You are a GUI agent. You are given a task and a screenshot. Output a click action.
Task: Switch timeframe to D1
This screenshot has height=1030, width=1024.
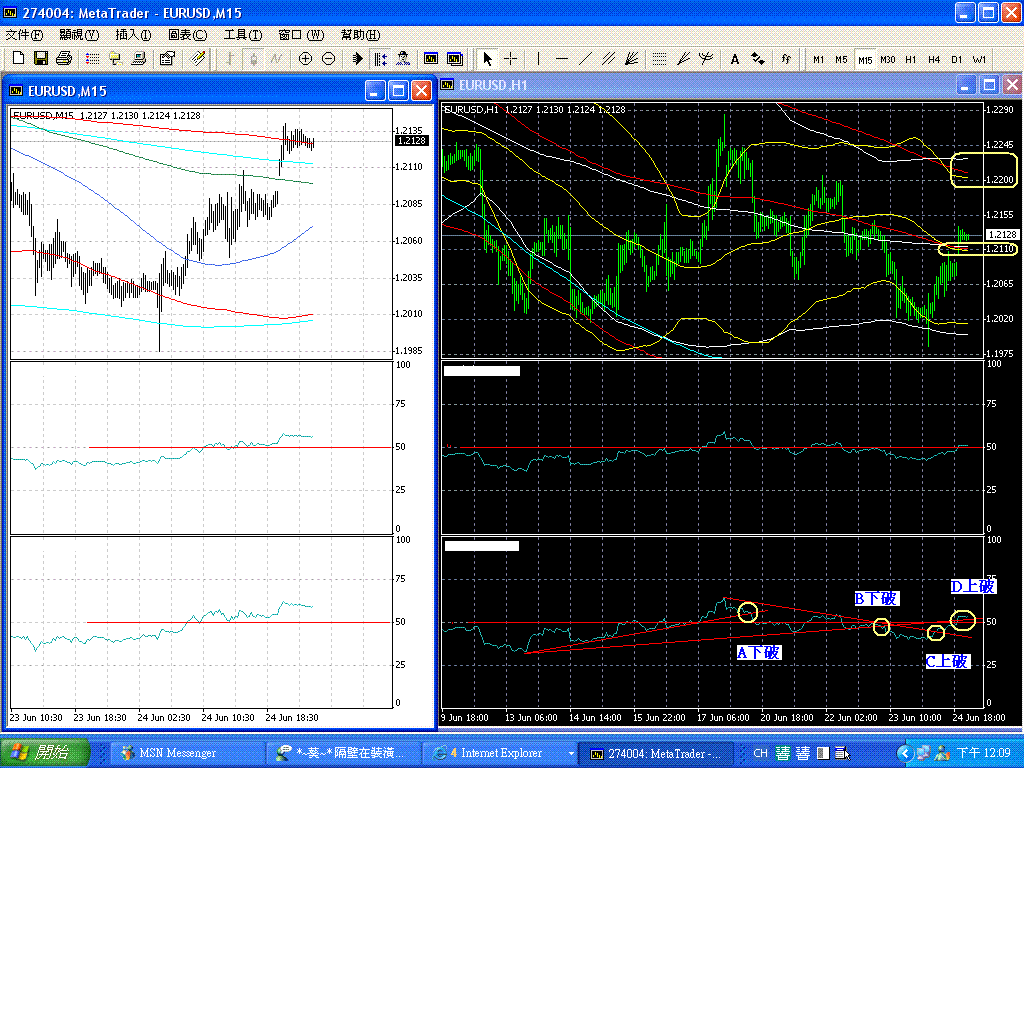coord(957,59)
